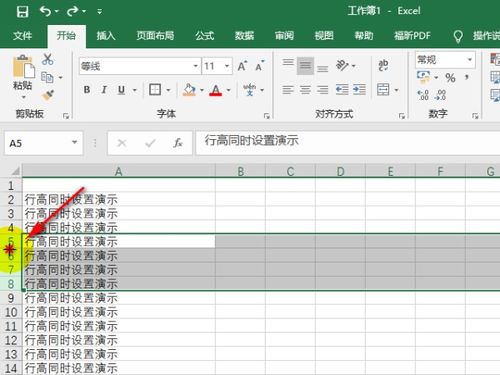Viewport: 500px width, 375px height.
Task: Switch to the 视图 ribbon tab
Action: (324, 36)
